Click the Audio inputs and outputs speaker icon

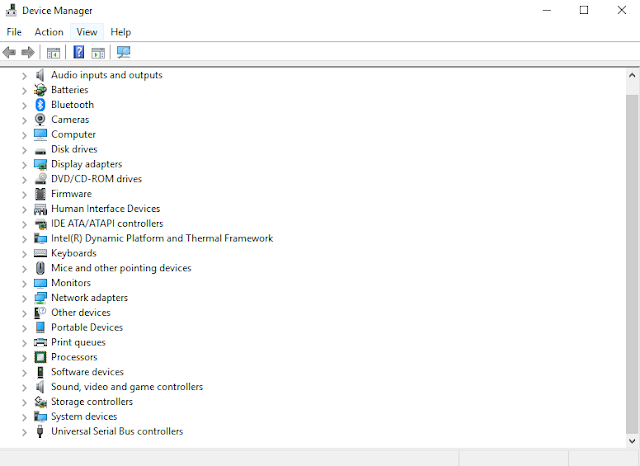40,75
